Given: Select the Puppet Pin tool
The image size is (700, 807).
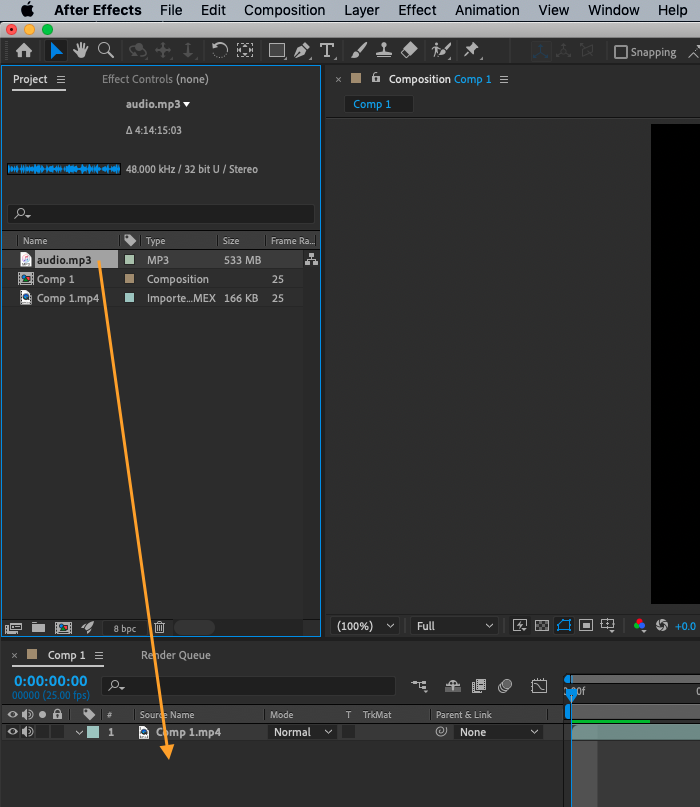Looking at the screenshot, I should click(470, 51).
